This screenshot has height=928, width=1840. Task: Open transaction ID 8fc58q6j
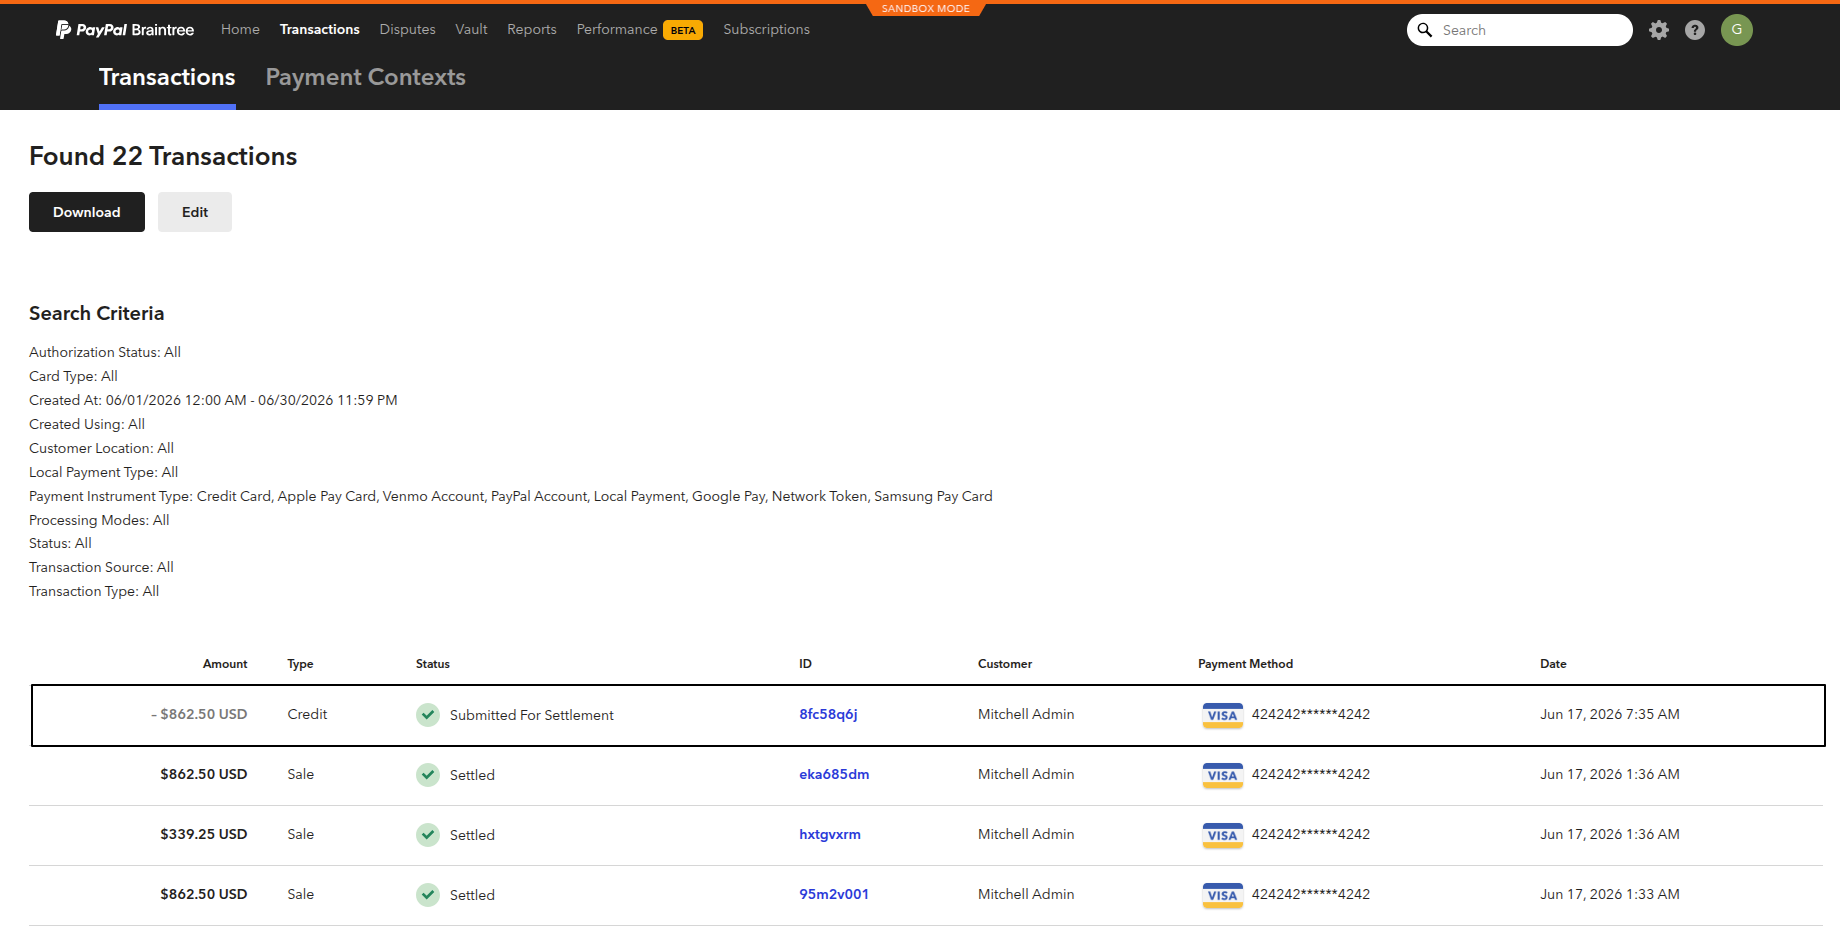pyautogui.click(x=828, y=714)
